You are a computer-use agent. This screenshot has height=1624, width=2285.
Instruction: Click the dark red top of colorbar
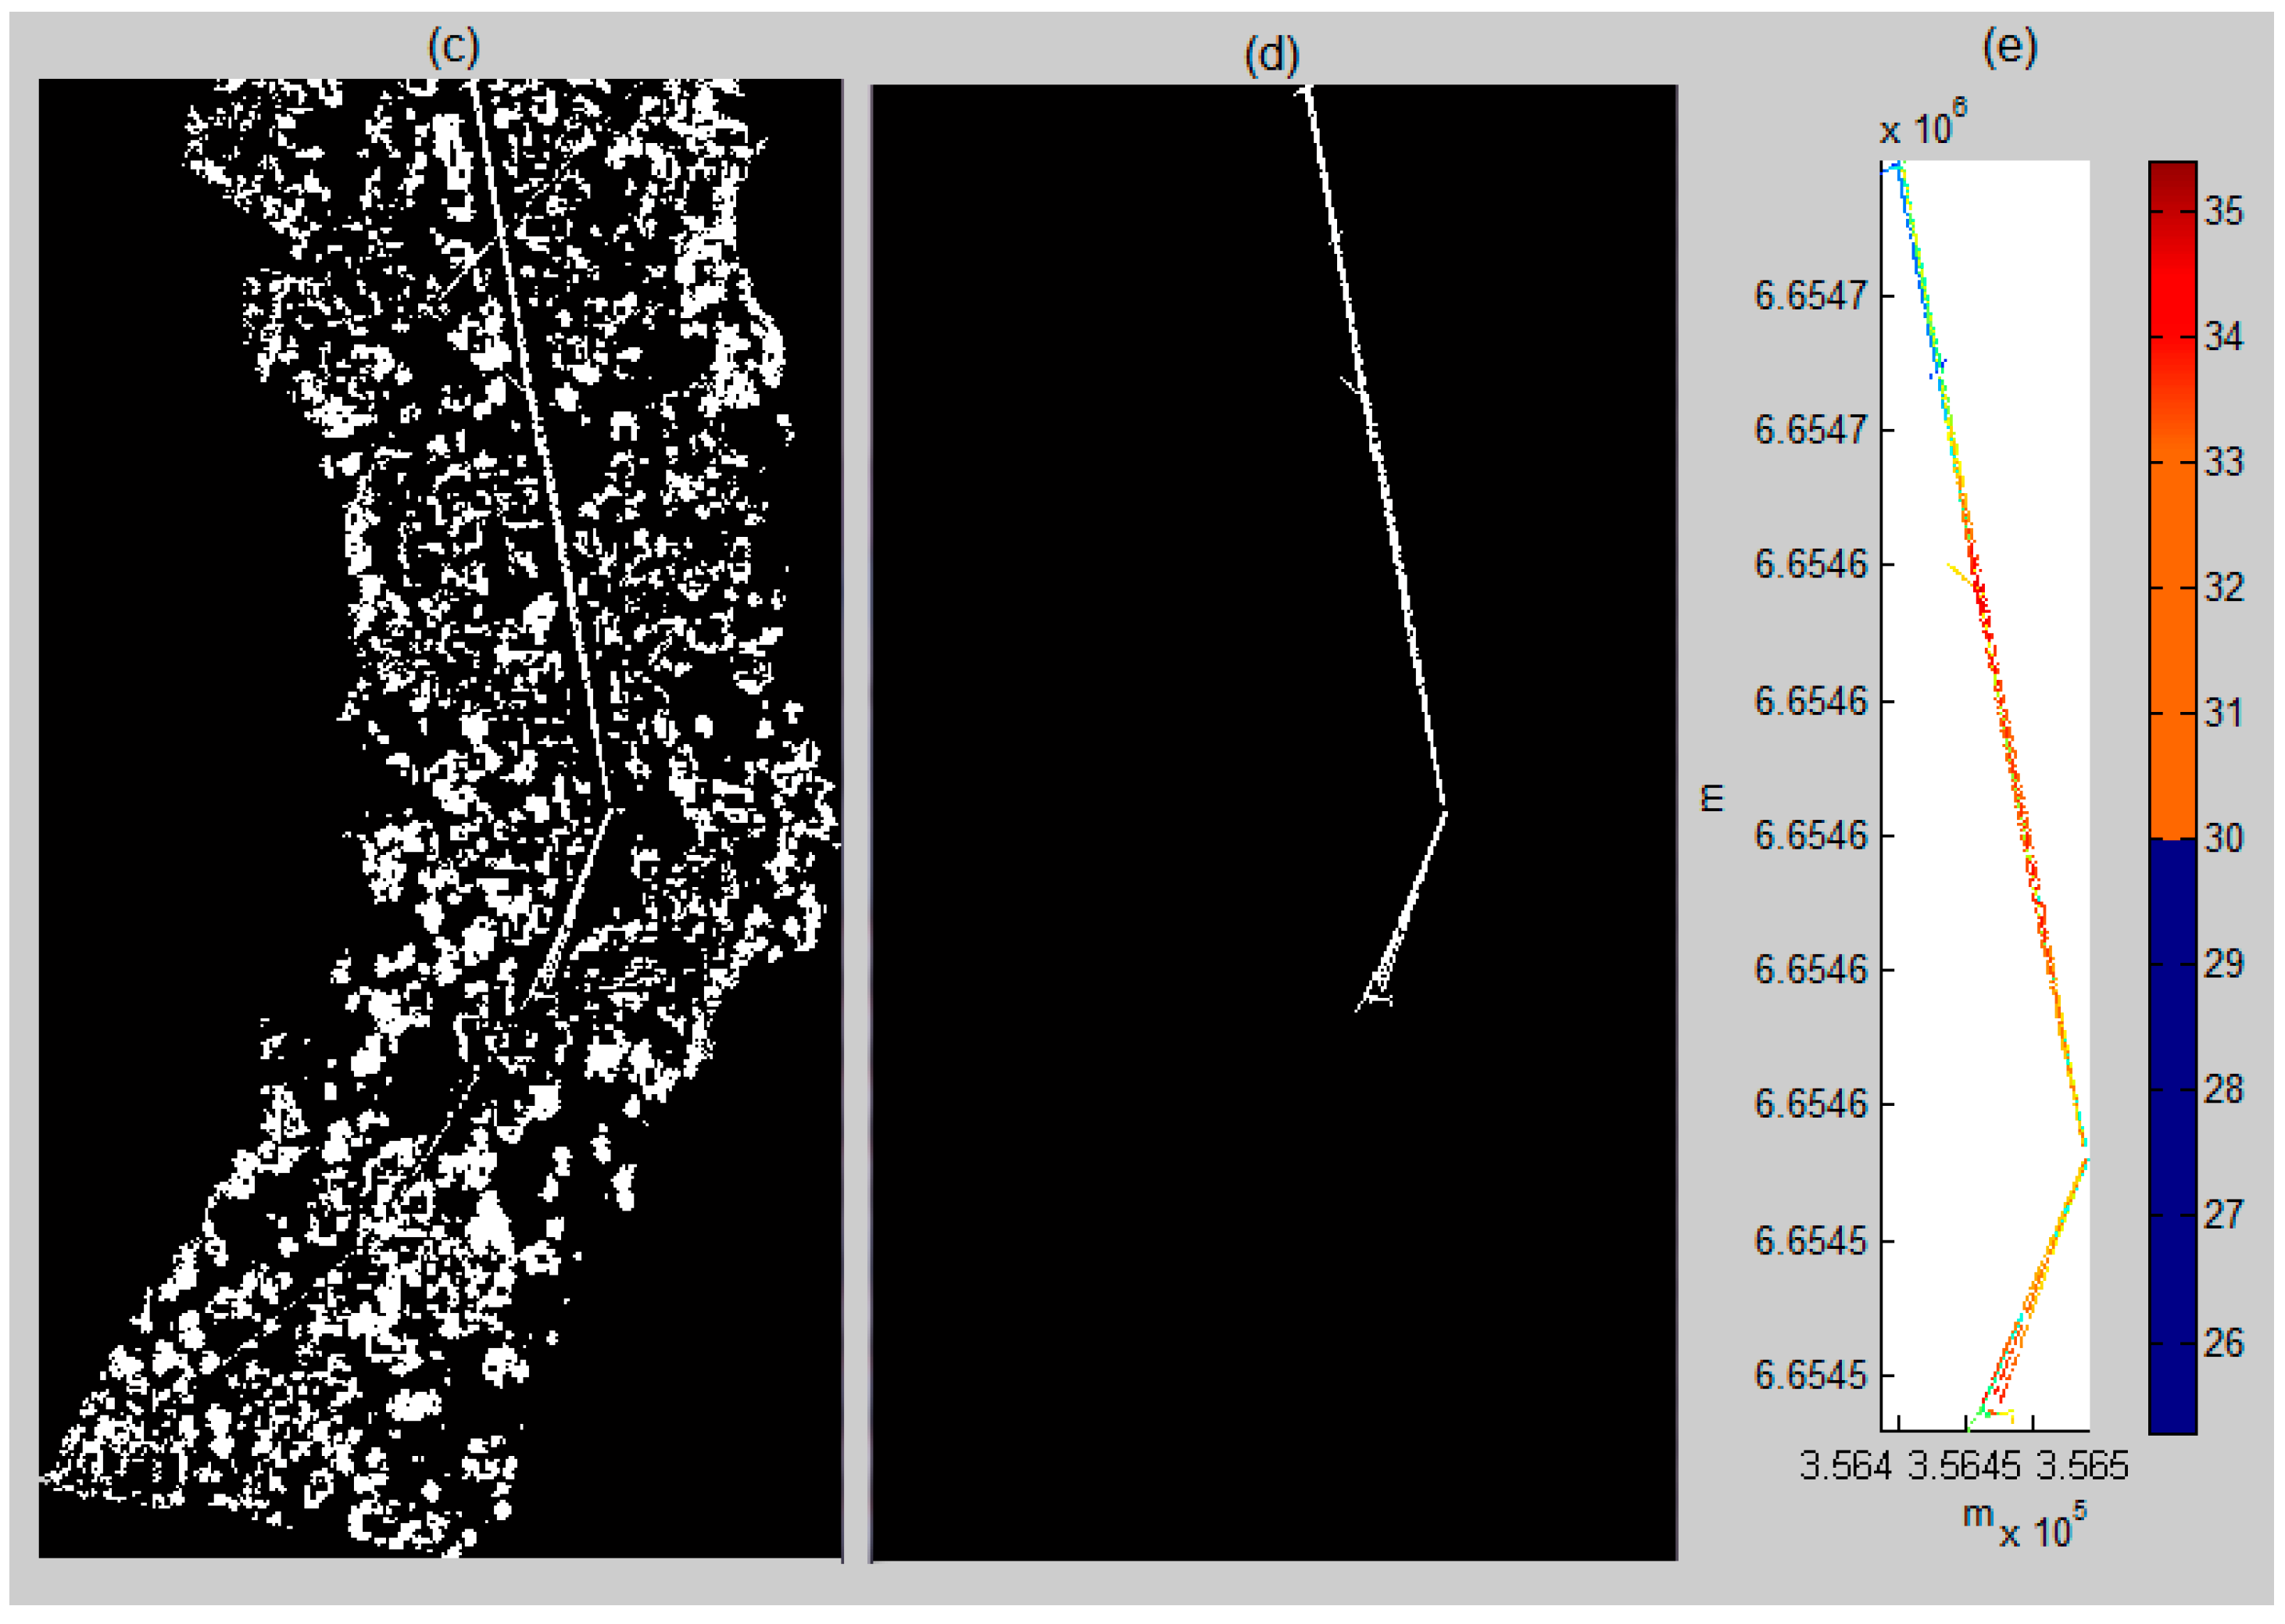click(x=2172, y=175)
